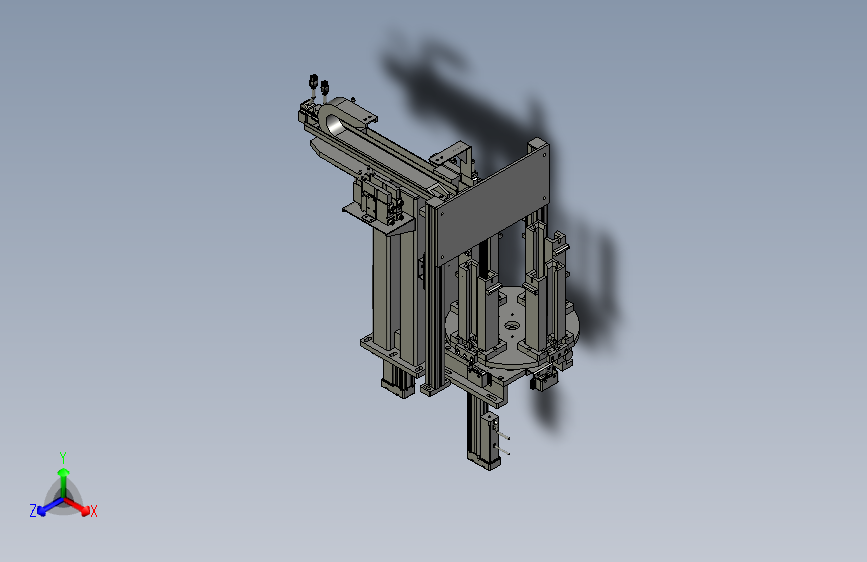Select the circular turntable disc at the model base
Image resolution: width=867 pixels, height=562 pixels.
coord(512,326)
